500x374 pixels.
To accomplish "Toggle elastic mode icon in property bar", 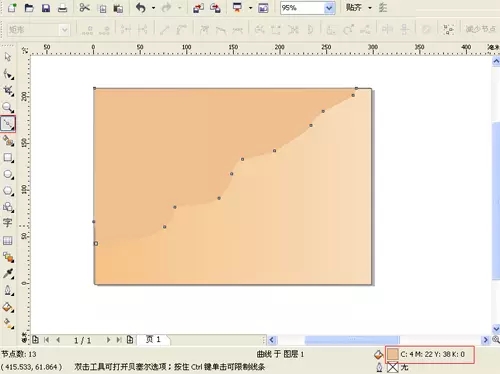I will (426, 30).
